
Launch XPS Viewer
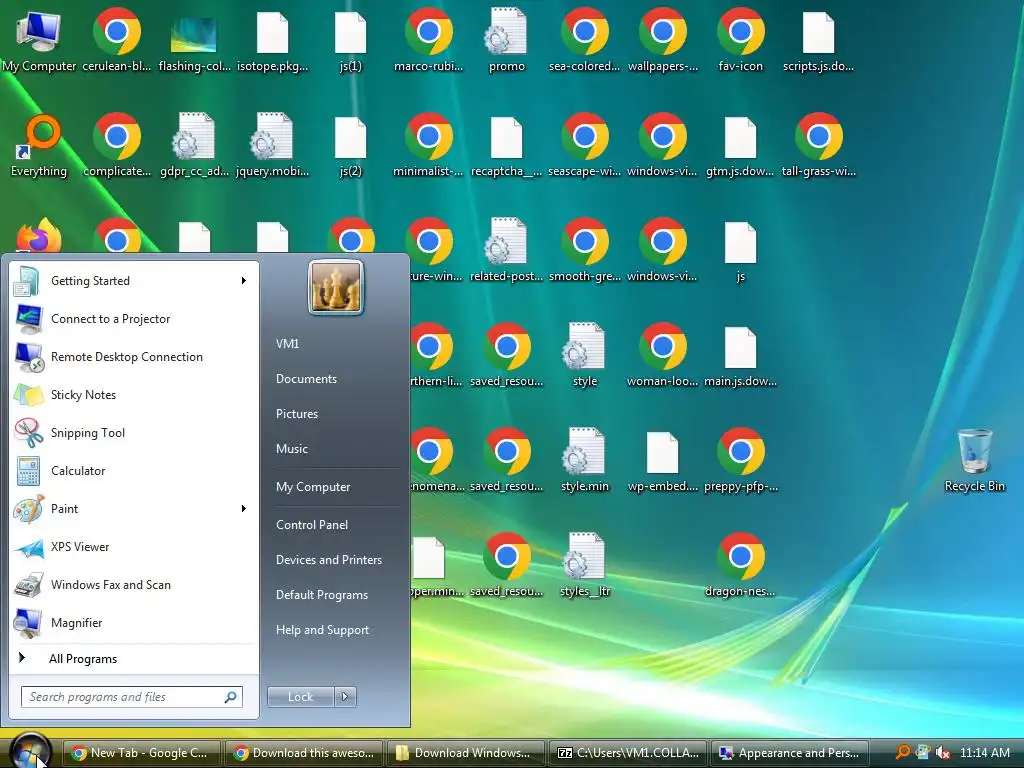point(133,547)
